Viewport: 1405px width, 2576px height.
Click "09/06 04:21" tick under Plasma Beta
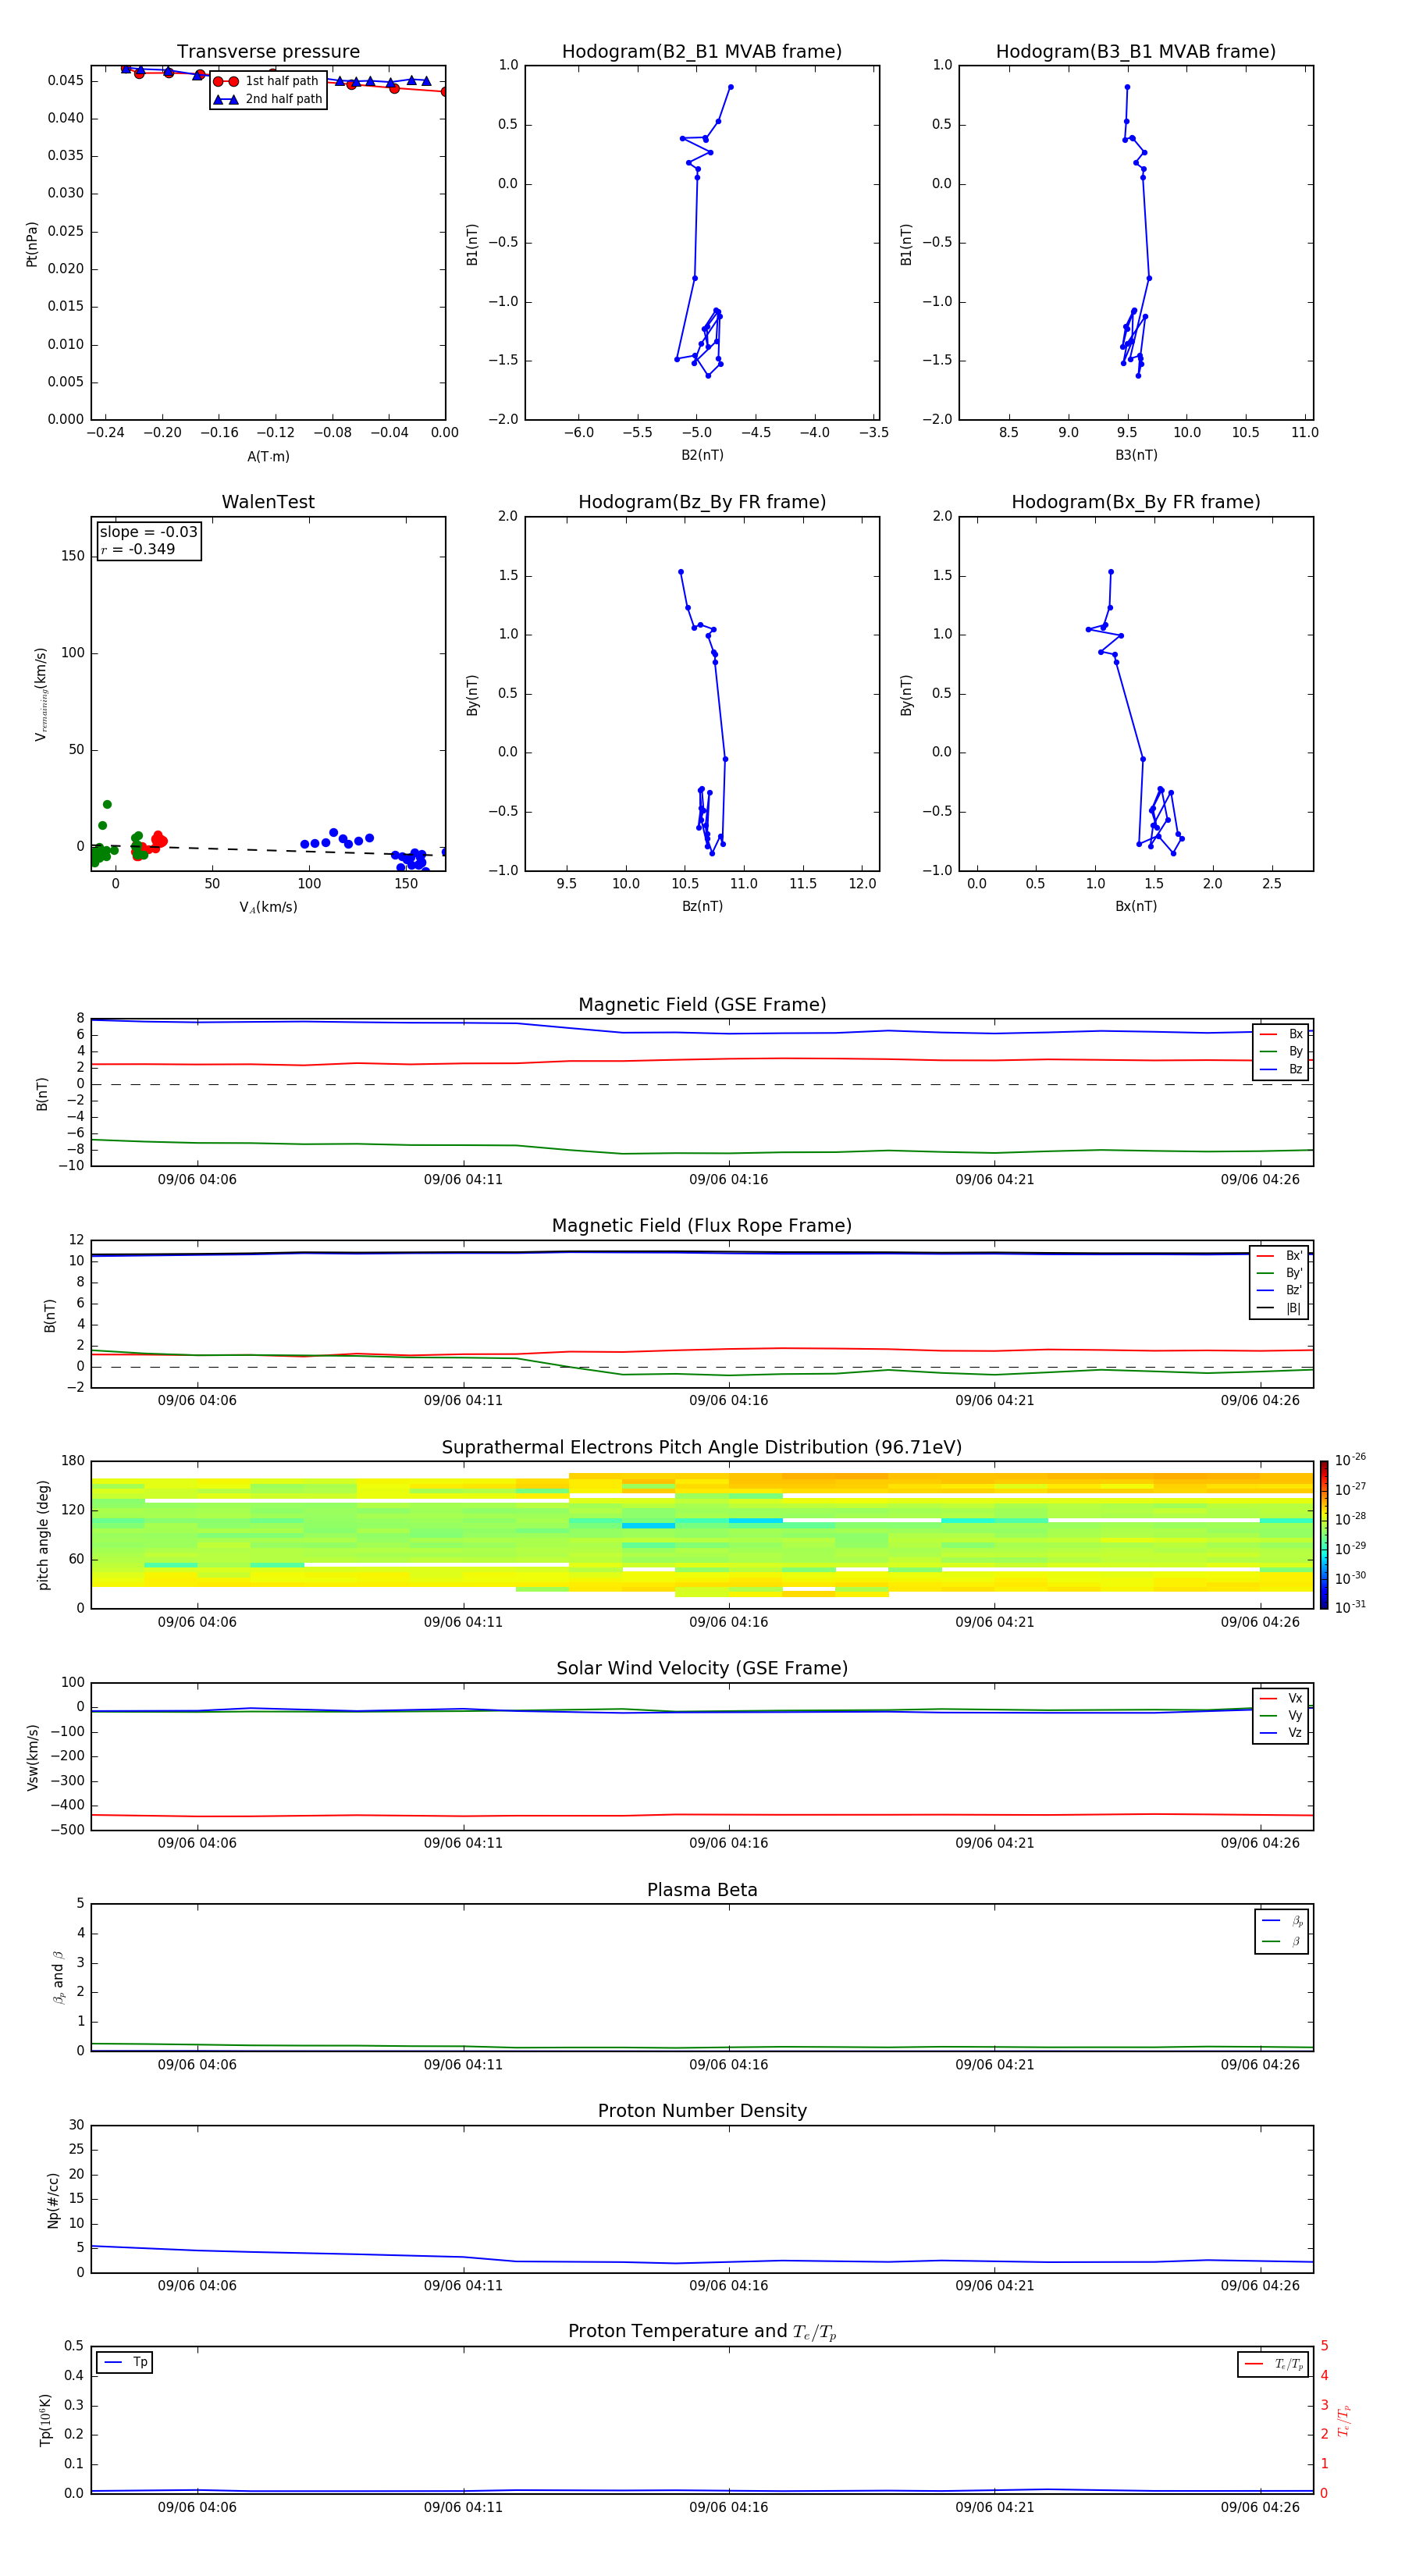(x=994, y=2064)
